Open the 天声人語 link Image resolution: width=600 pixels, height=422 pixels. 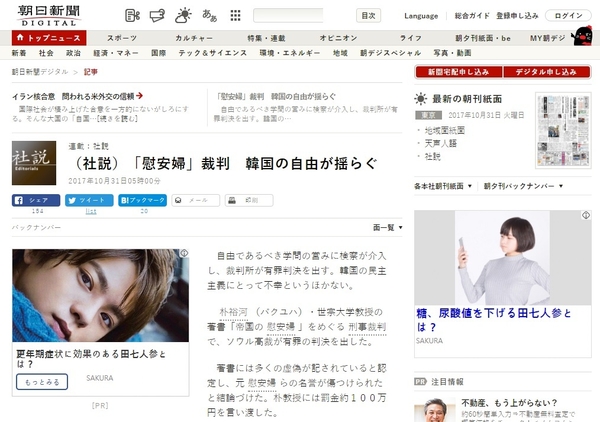[x=441, y=143]
